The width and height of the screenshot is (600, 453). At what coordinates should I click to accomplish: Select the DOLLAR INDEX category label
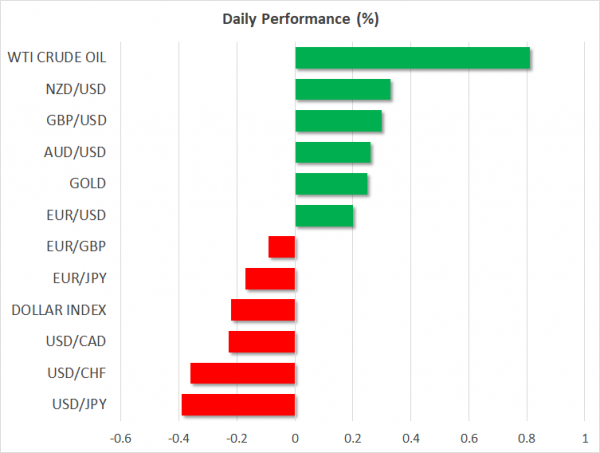(62, 310)
